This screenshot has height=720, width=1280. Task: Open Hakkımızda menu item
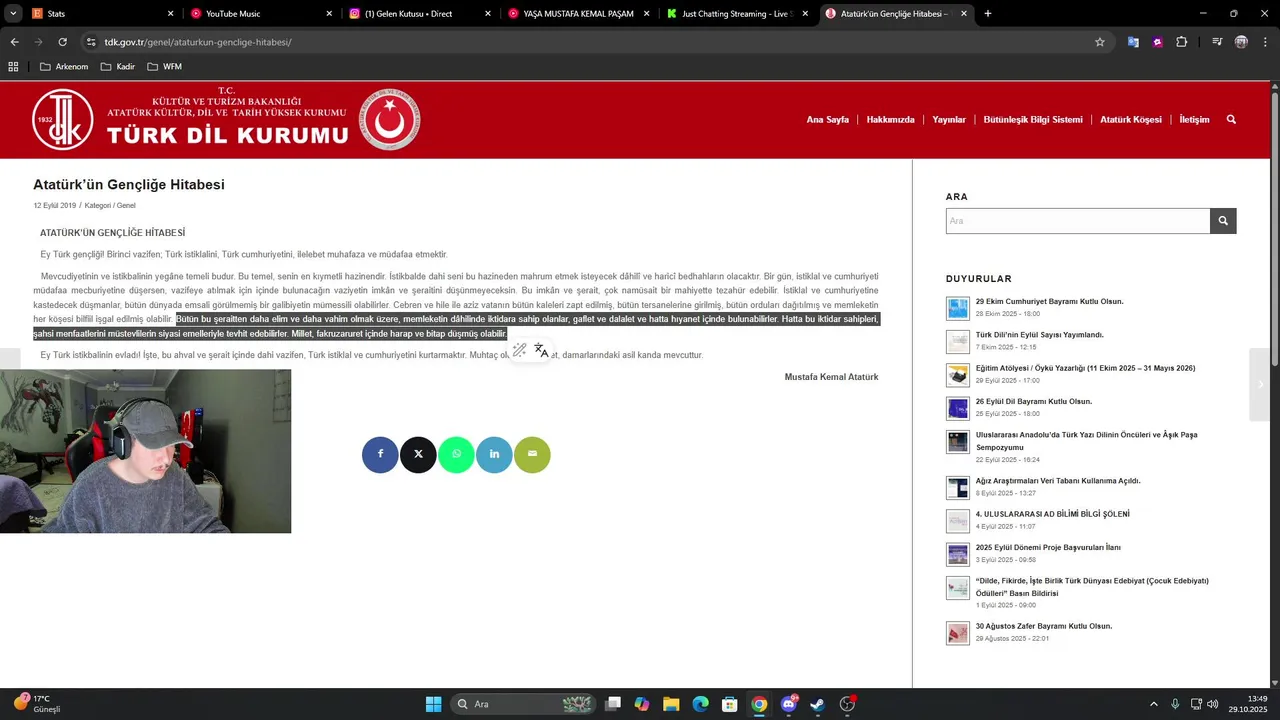pos(890,120)
